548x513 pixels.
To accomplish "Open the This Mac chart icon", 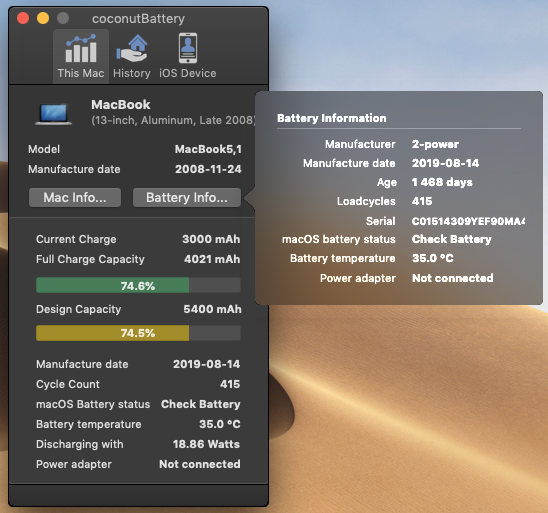I will click(81, 48).
